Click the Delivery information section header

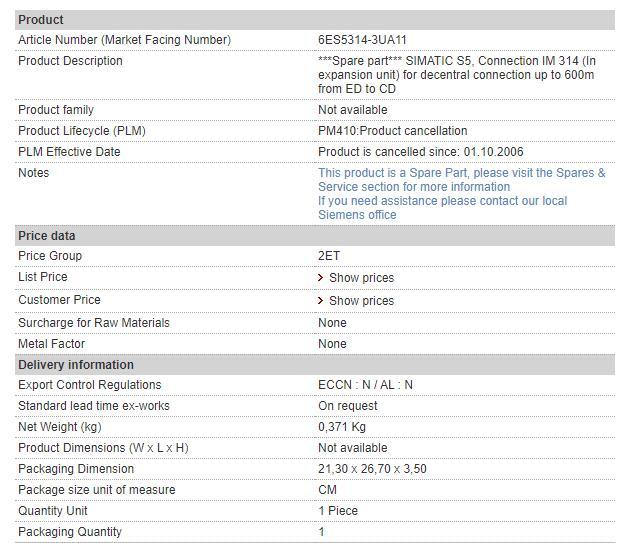click(x=76, y=365)
